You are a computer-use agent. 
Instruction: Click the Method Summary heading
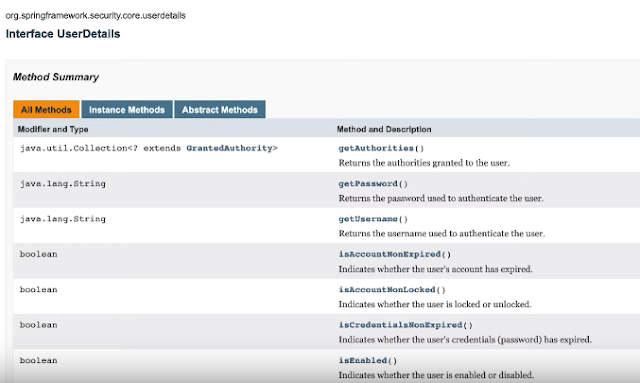point(56,77)
